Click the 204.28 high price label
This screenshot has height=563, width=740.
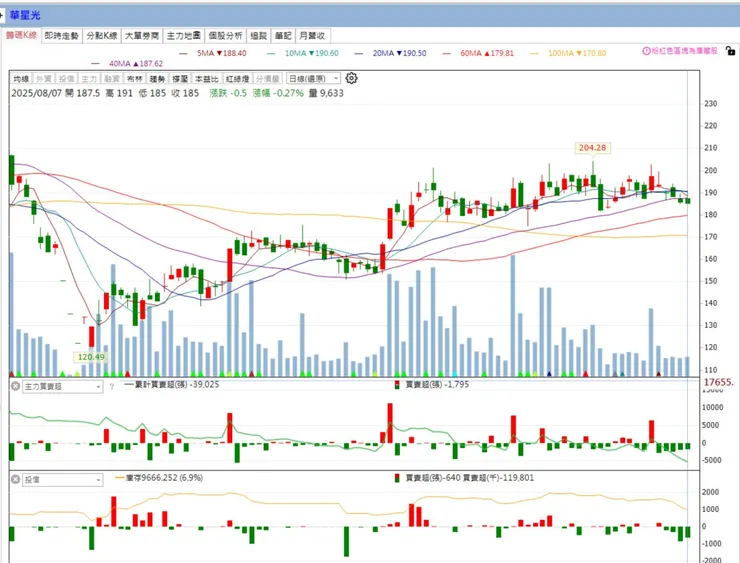(592, 148)
